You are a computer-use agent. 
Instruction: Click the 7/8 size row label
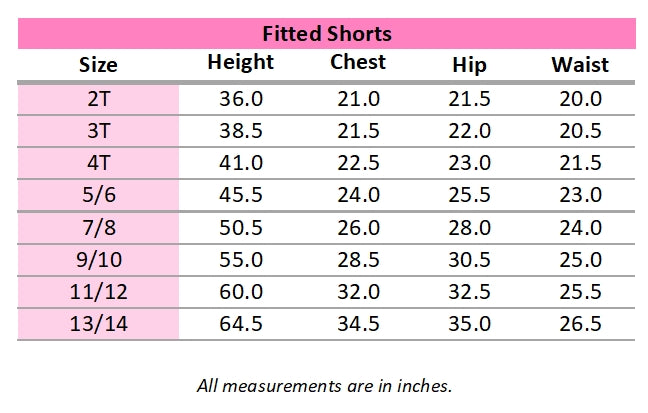pyautogui.click(x=98, y=228)
